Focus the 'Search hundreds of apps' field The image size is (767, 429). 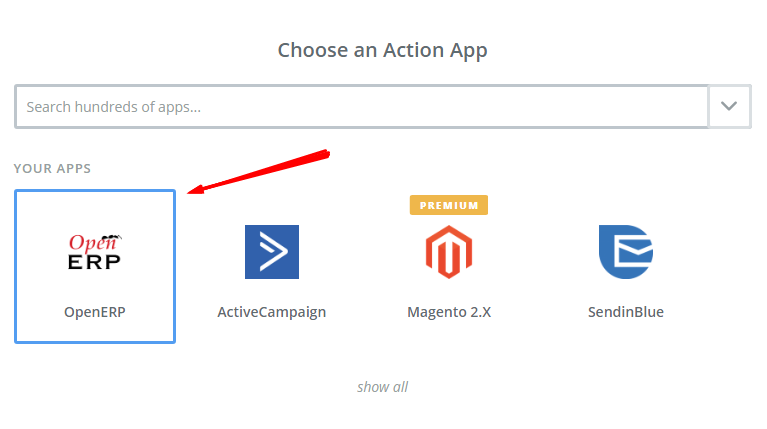361,107
